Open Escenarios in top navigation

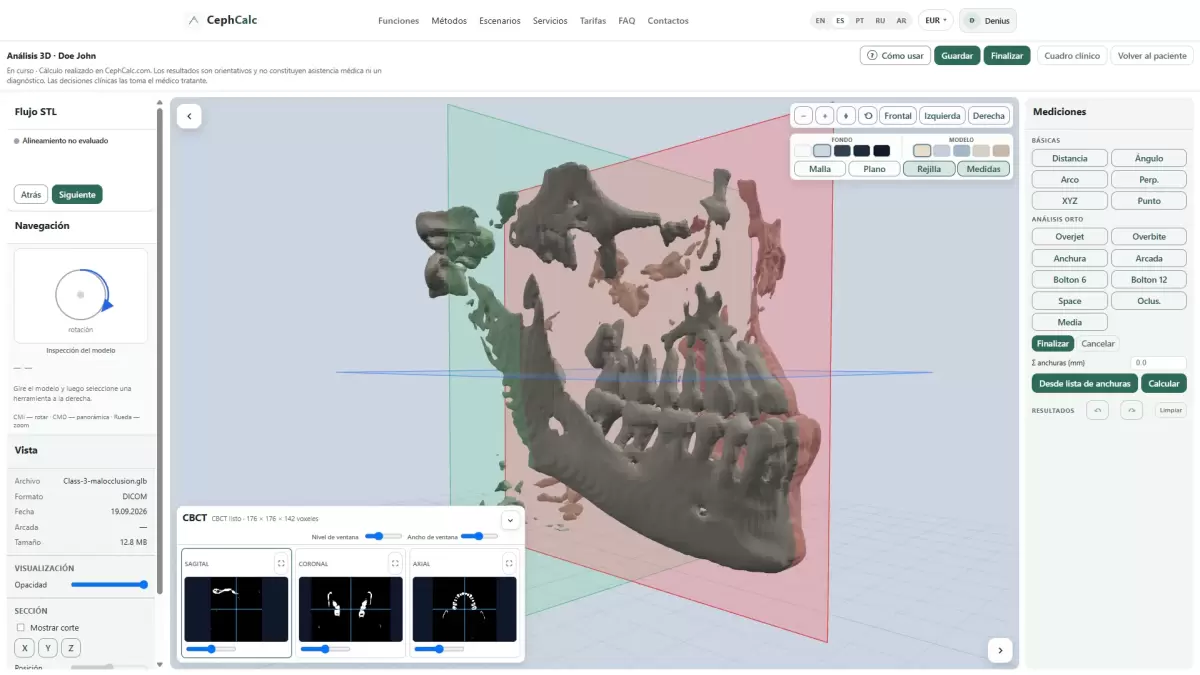(x=500, y=21)
